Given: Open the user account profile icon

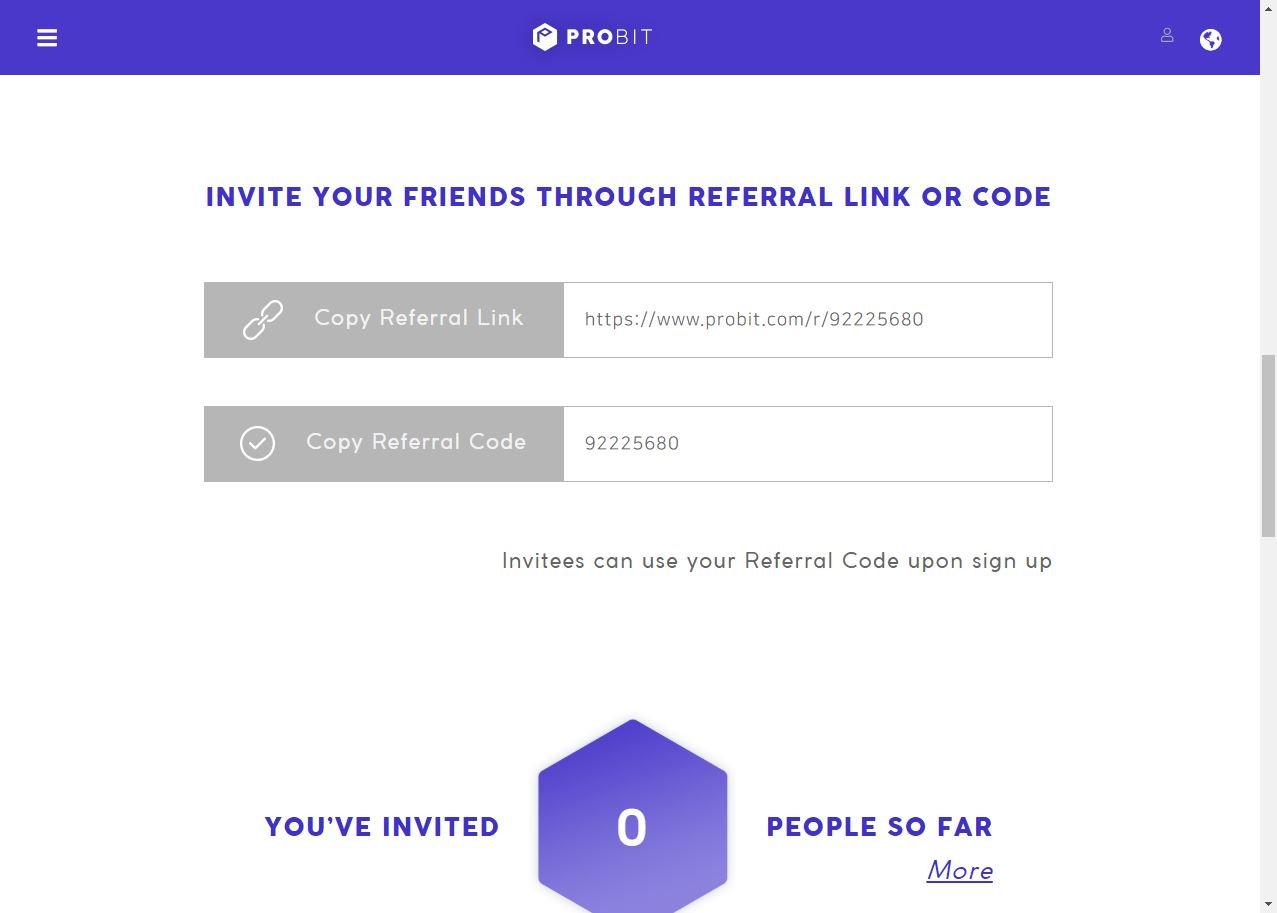Looking at the screenshot, I should [1167, 36].
